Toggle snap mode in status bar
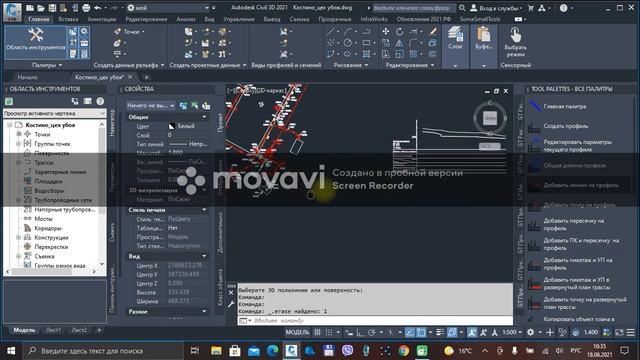This screenshot has width=640, height=360. (329, 332)
